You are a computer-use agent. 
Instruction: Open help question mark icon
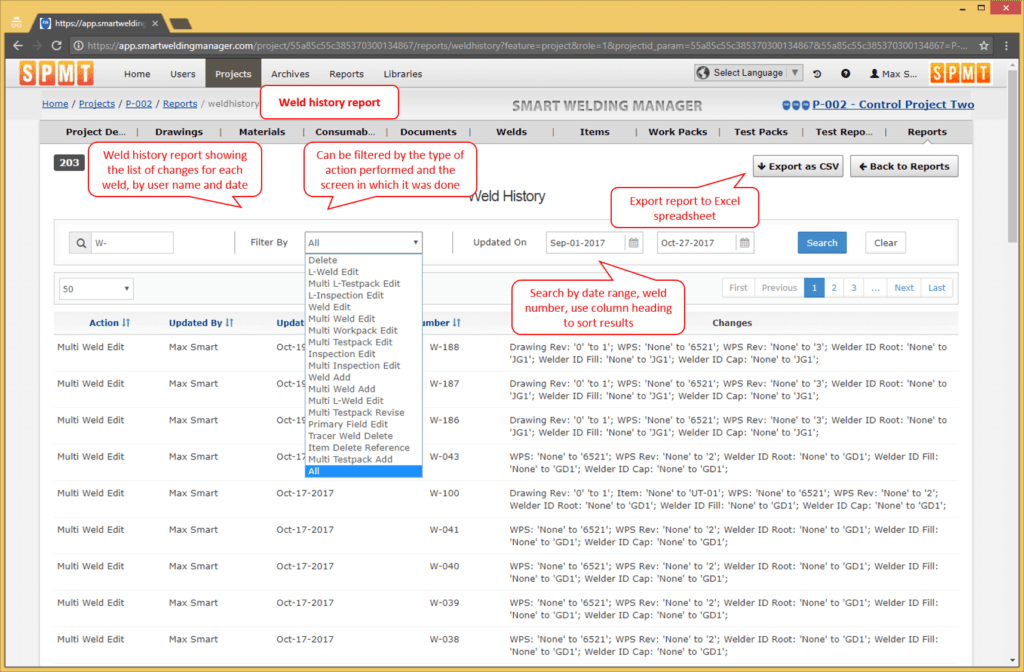tap(845, 74)
